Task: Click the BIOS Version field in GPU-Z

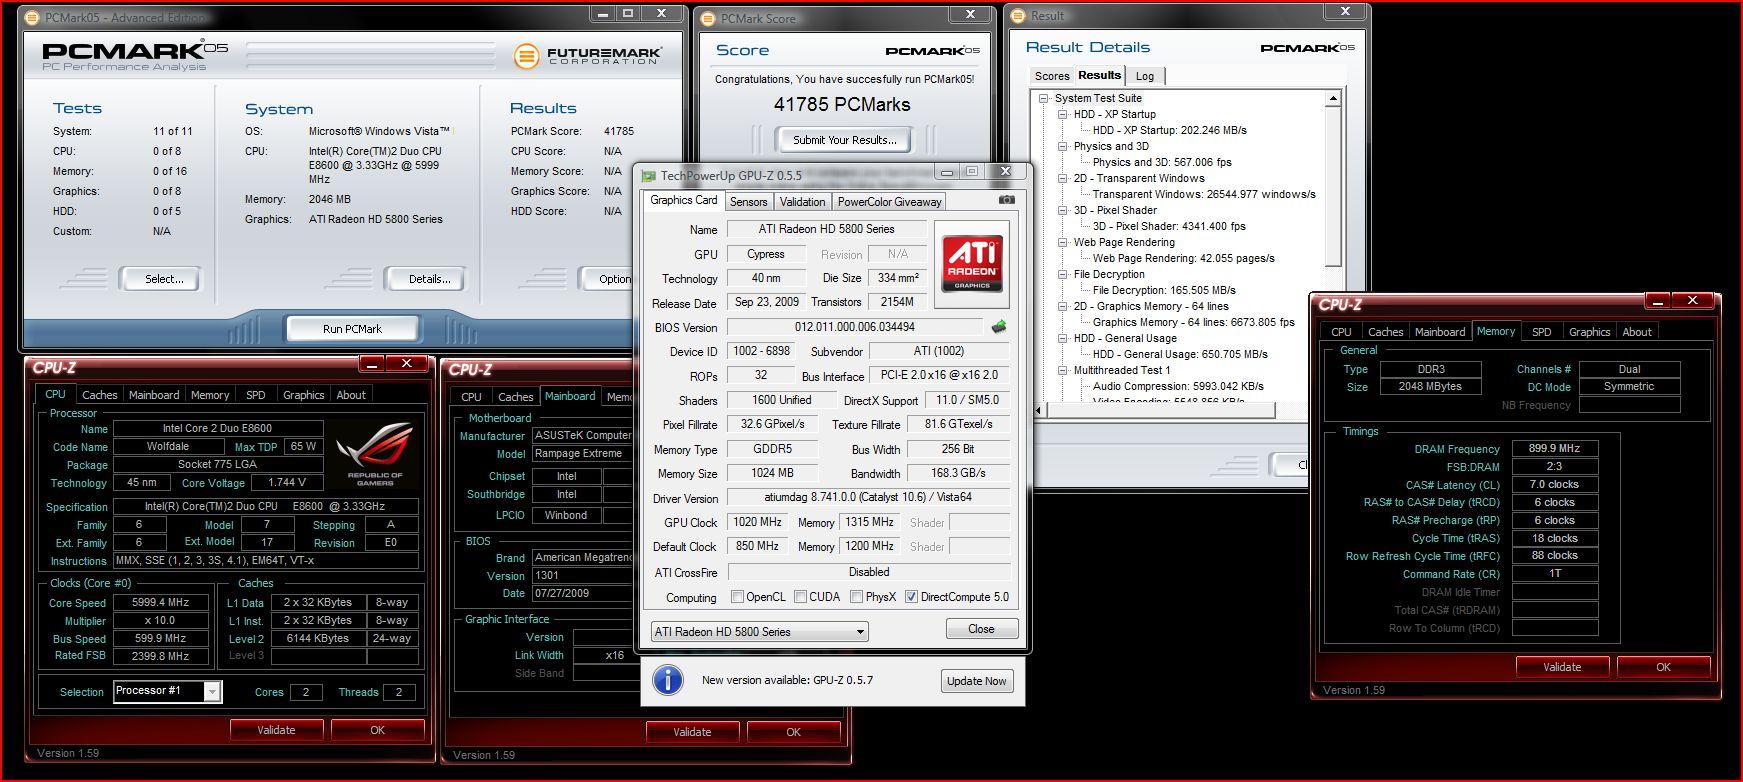Action: coord(855,327)
